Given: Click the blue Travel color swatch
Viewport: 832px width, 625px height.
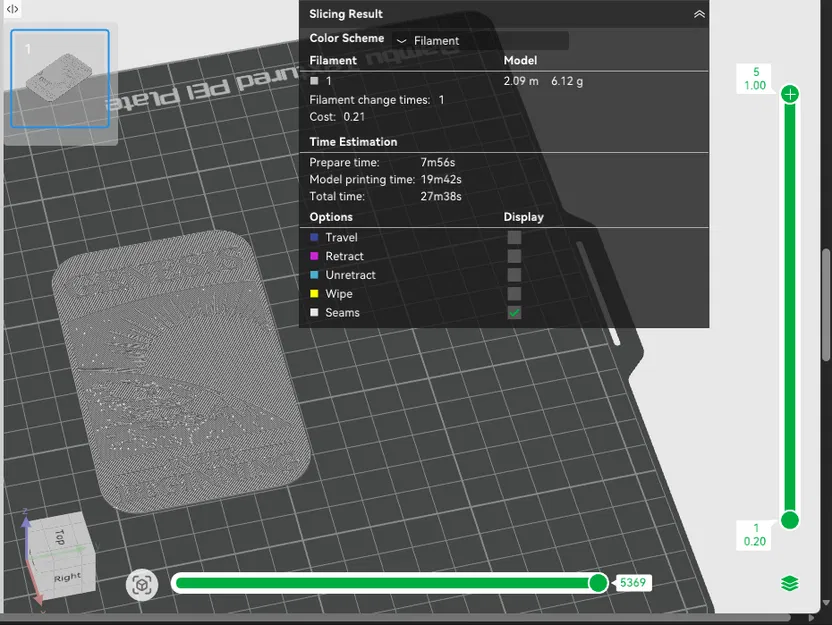Looking at the screenshot, I should [x=314, y=237].
